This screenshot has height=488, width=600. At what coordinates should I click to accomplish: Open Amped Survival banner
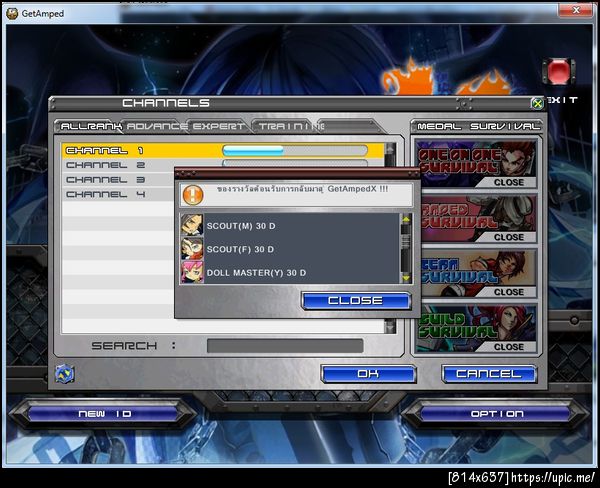[x=478, y=219]
